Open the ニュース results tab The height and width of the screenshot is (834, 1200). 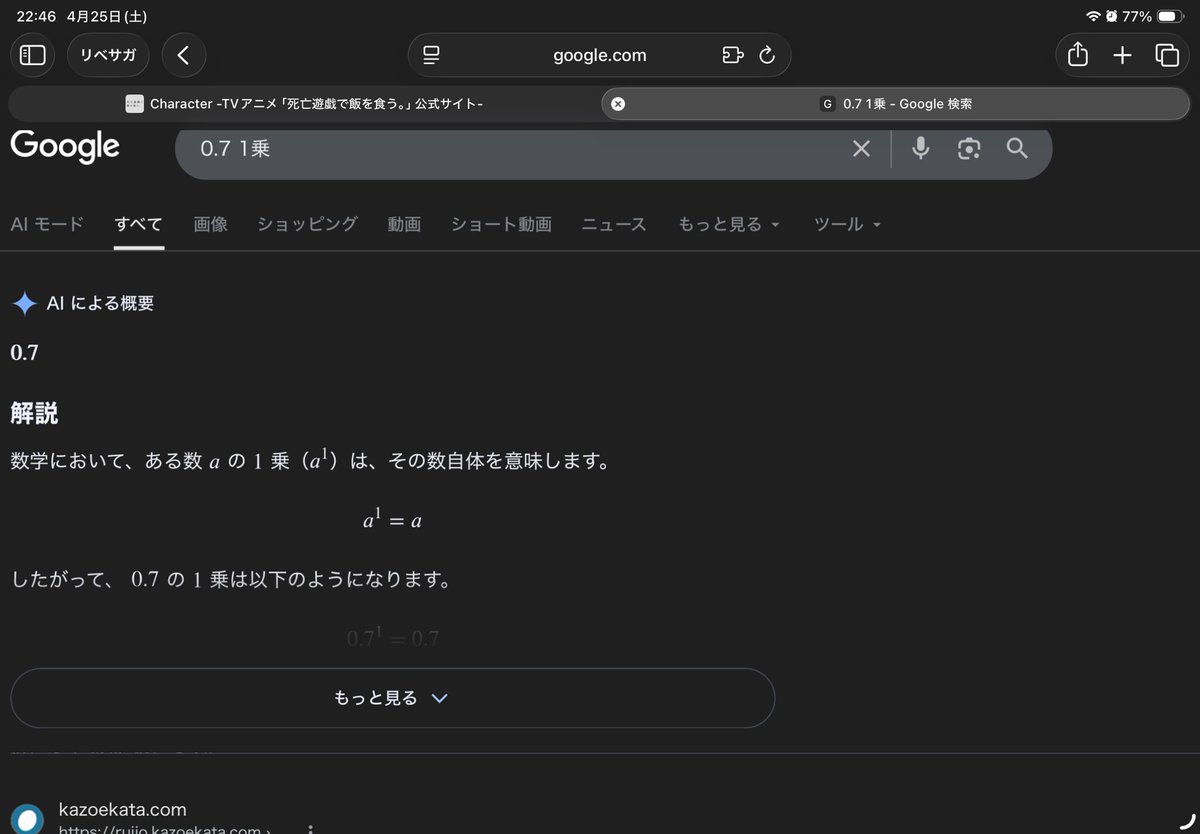pyautogui.click(x=614, y=224)
